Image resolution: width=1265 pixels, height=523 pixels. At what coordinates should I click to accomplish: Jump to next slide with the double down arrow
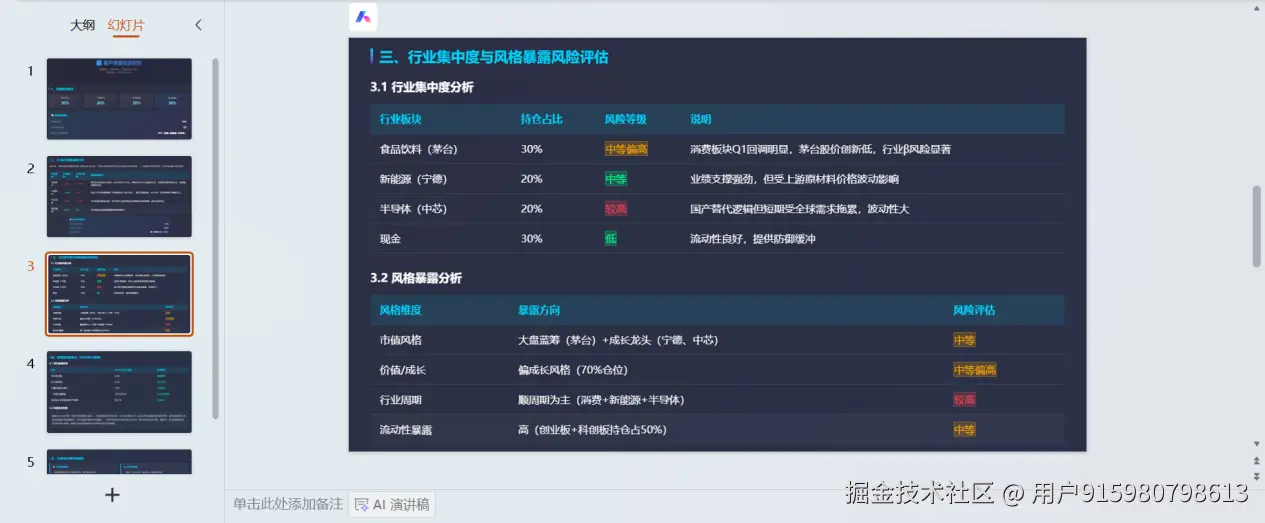click(x=1257, y=476)
